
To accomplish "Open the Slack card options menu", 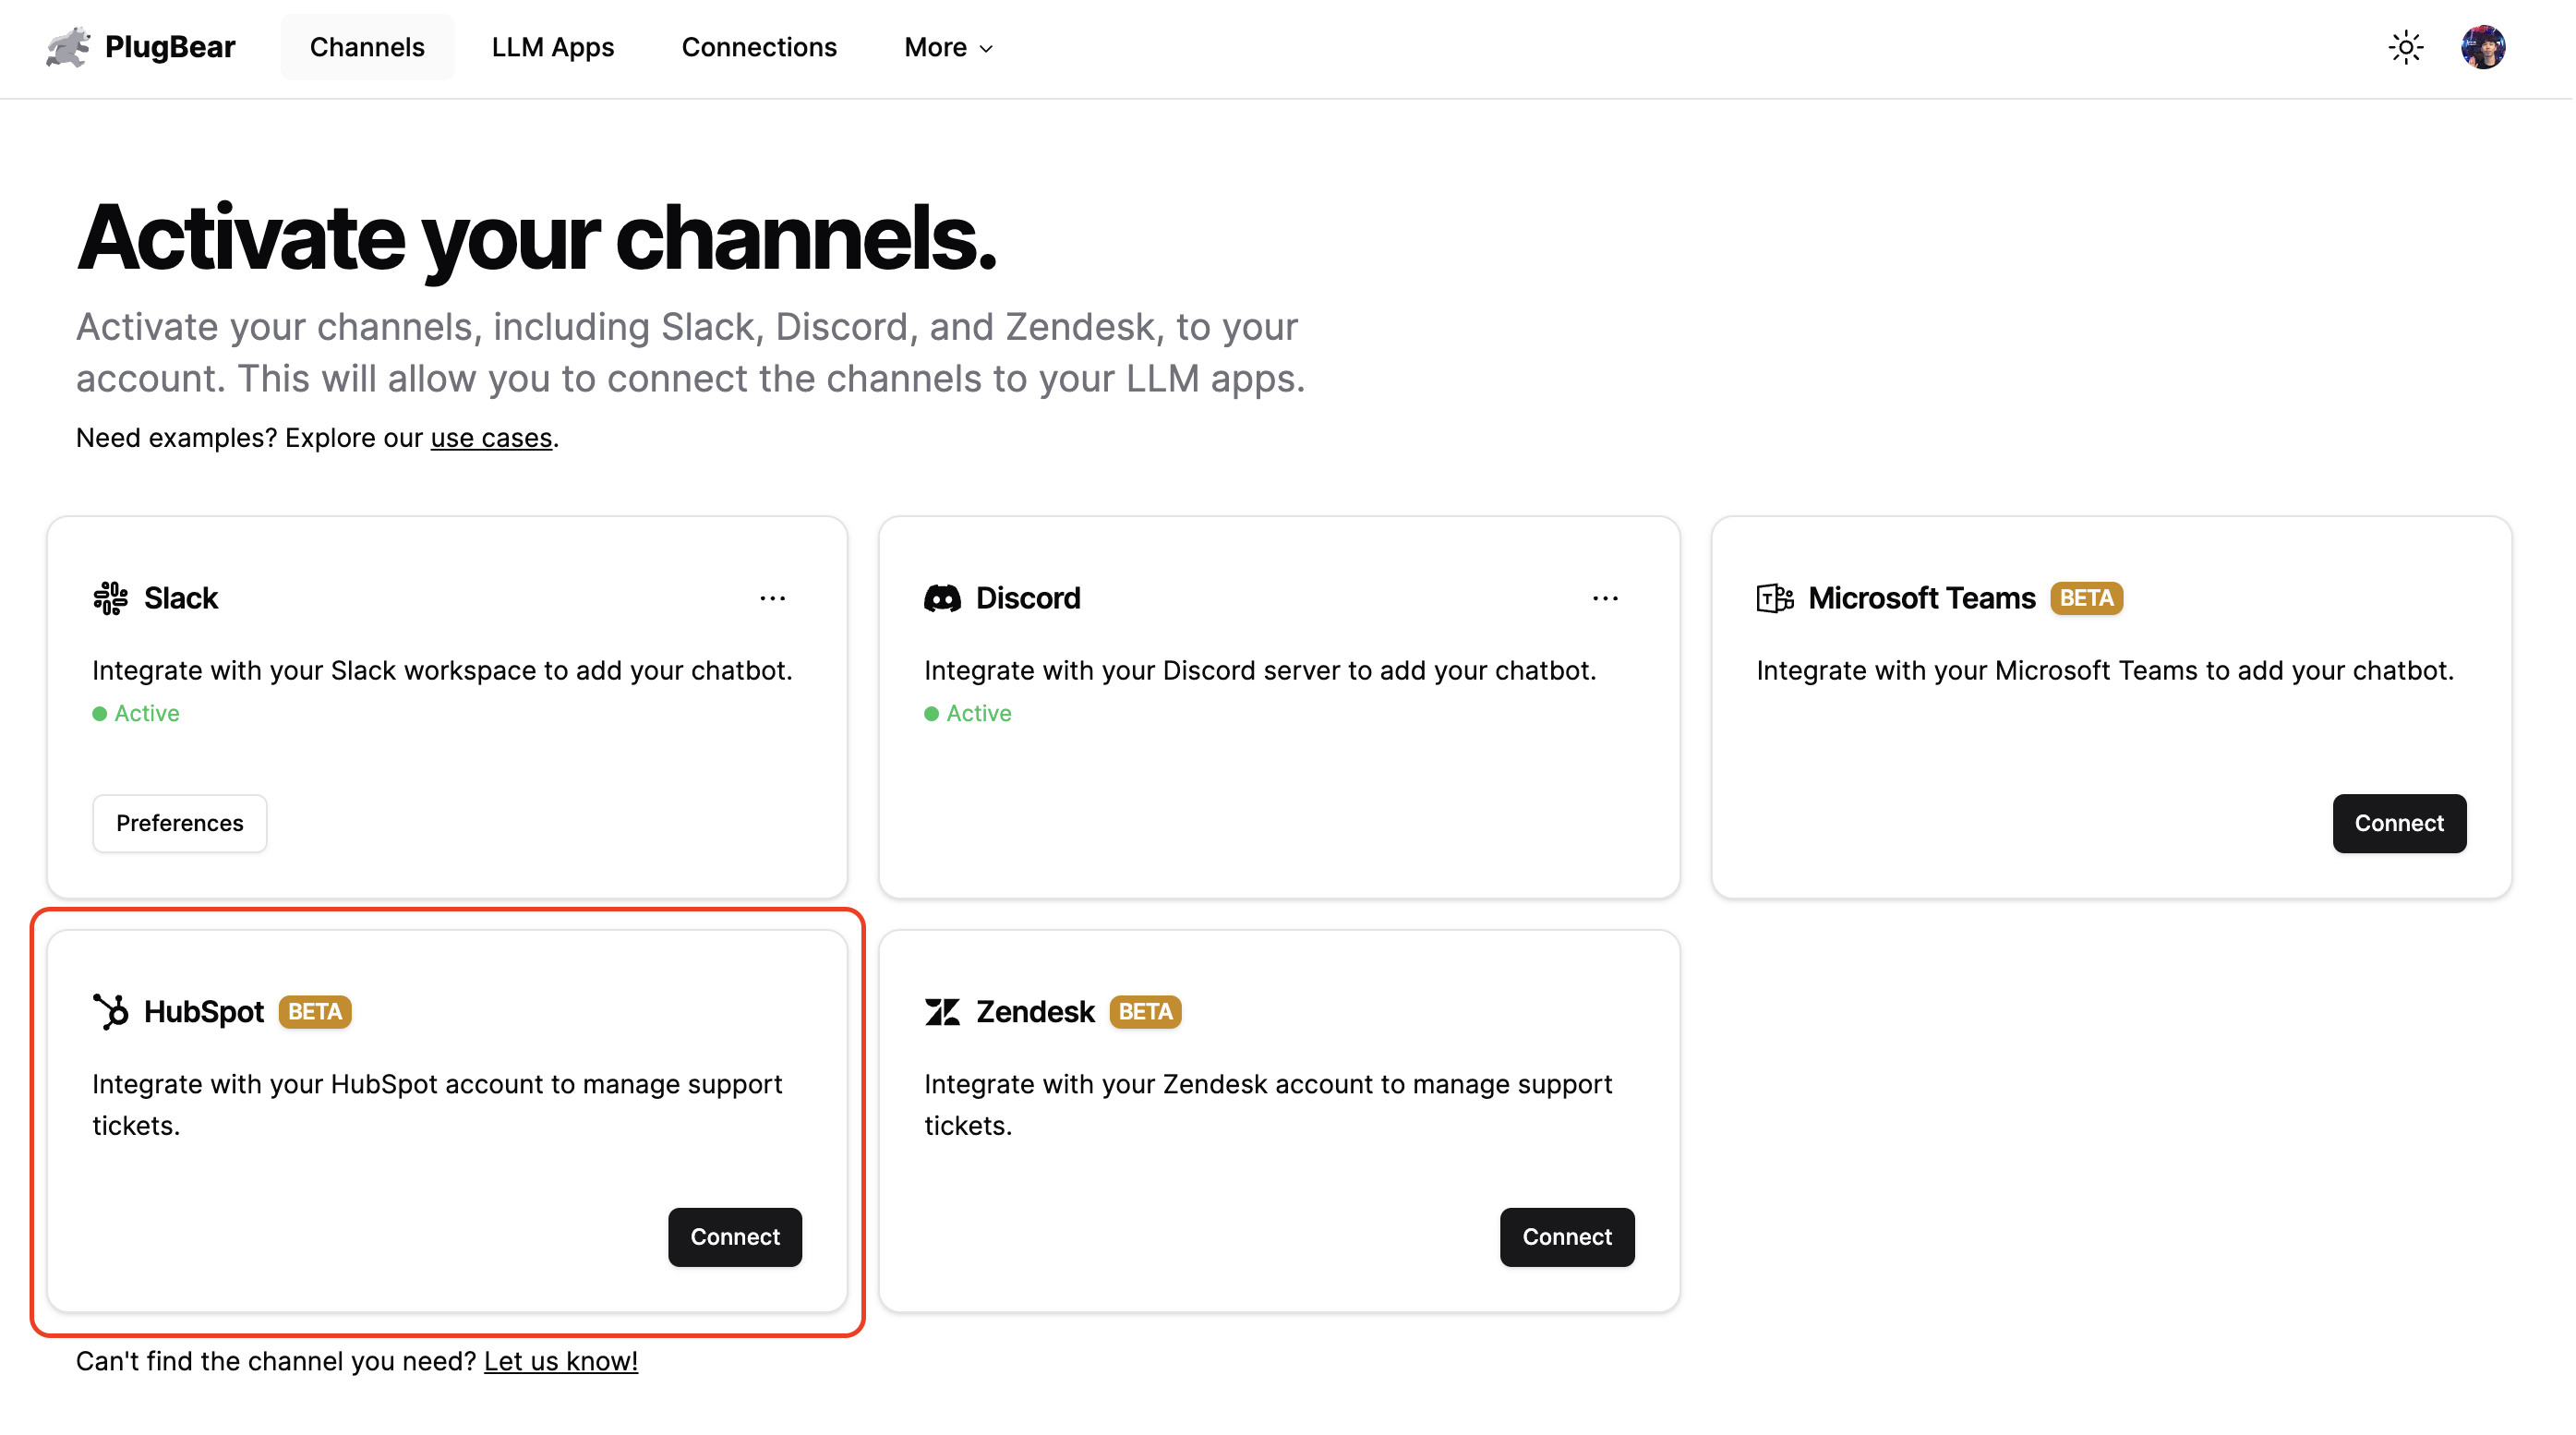I will [772, 597].
